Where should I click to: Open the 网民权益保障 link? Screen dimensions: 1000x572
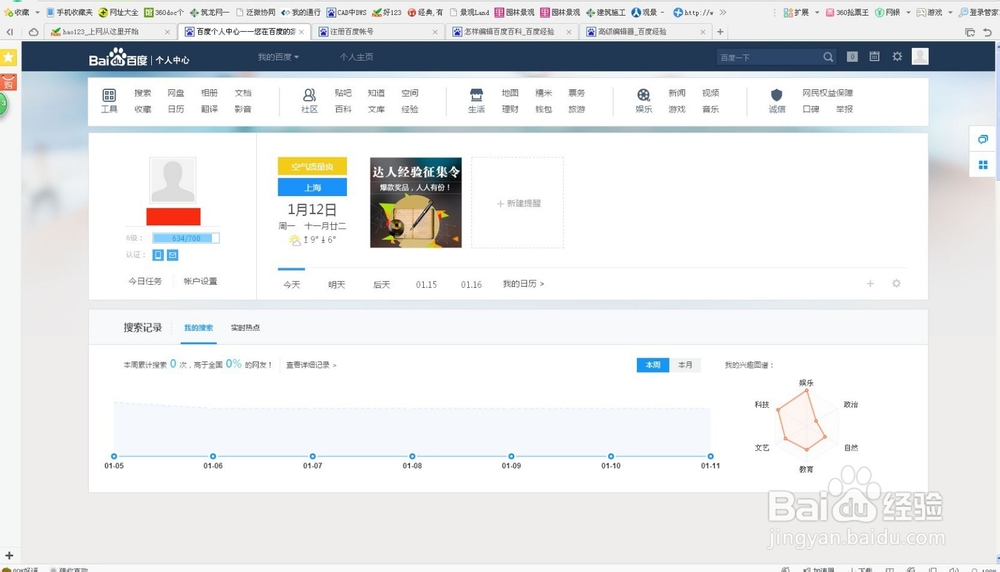coord(827,93)
